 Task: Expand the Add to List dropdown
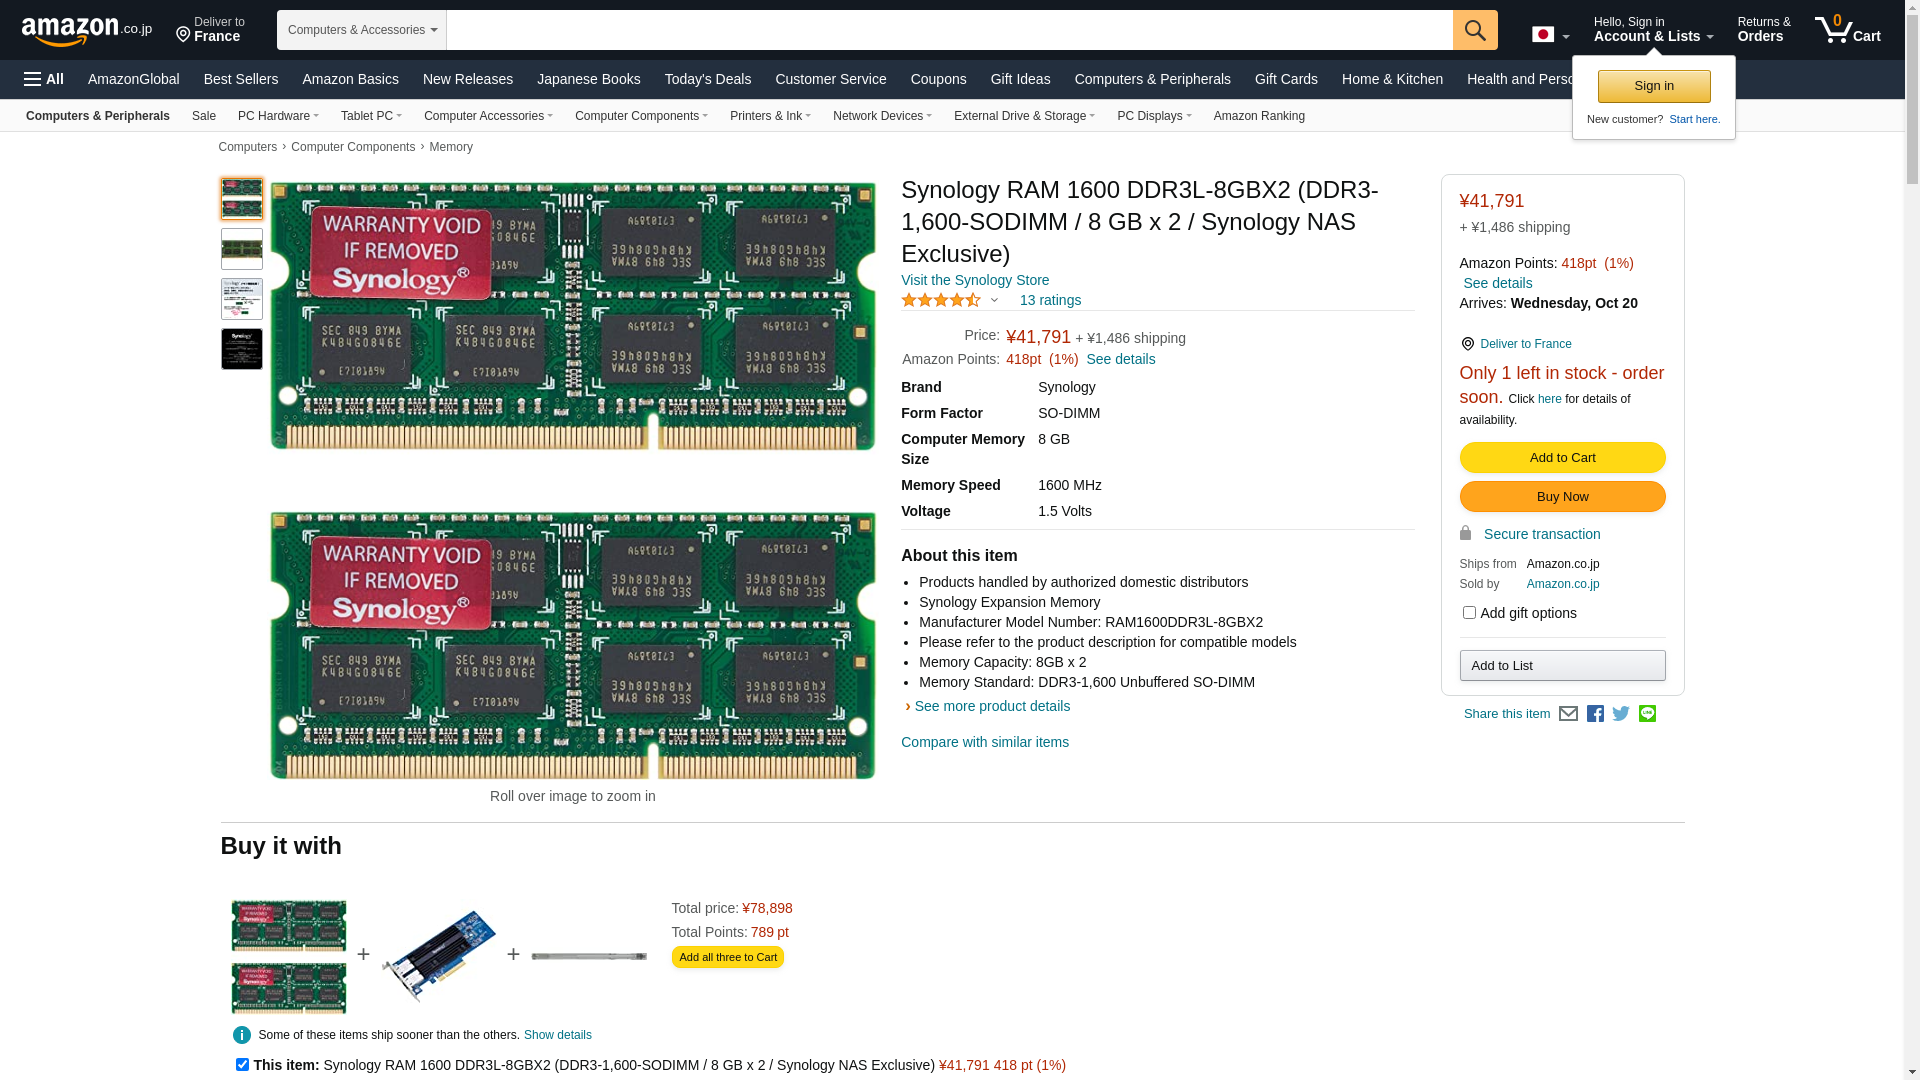click(1562, 666)
